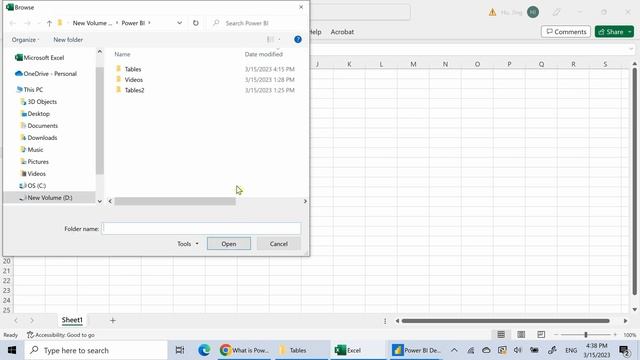
Task: Select the Tables folder
Action: coord(133,69)
